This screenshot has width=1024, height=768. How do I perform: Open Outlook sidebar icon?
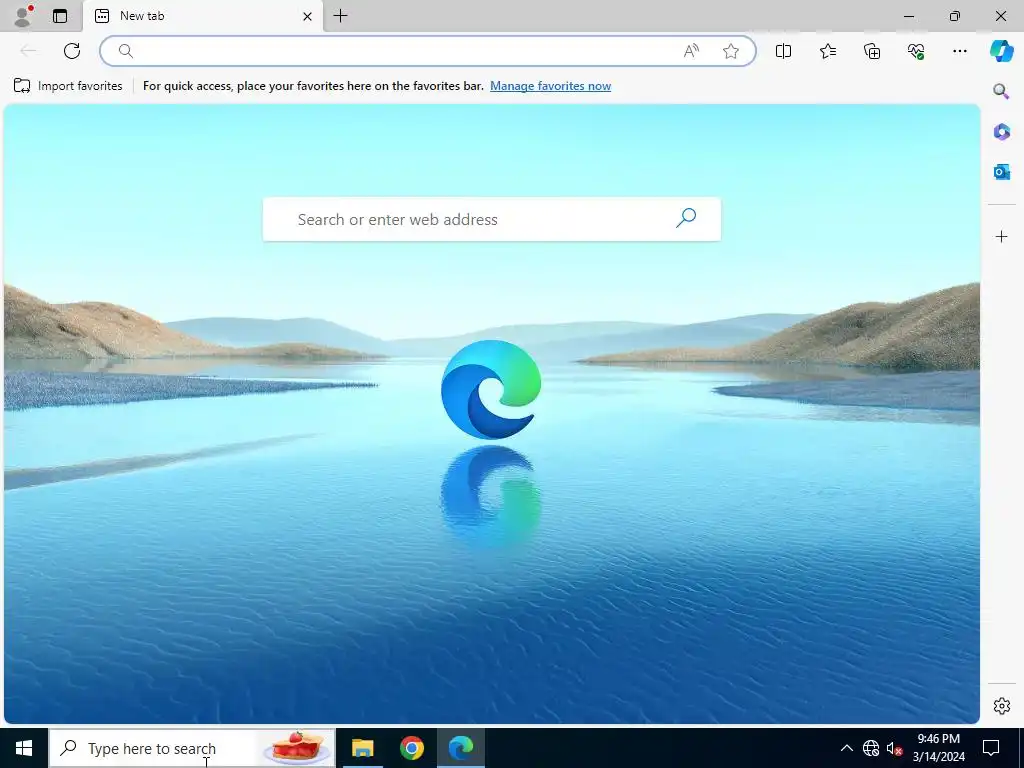(x=1001, y=172)
